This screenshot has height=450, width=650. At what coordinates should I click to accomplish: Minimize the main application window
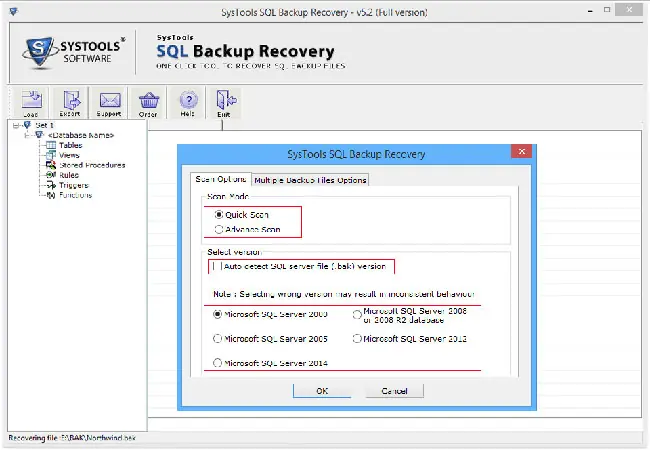coord(590,11)
